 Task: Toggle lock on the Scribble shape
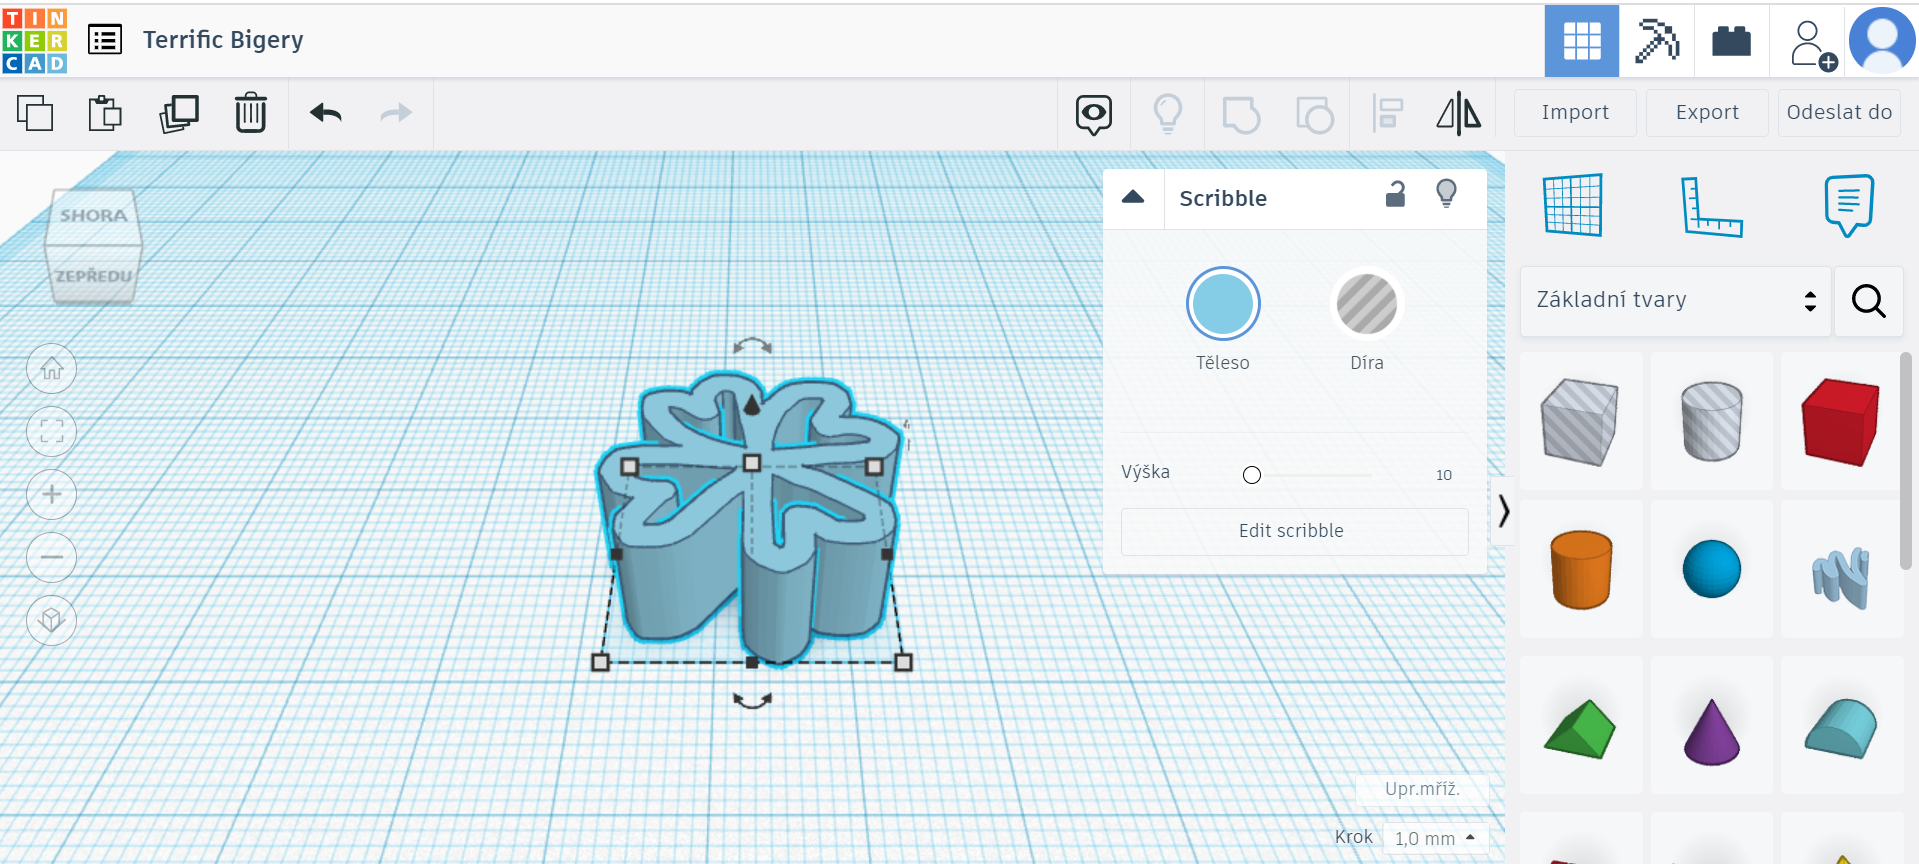pos(1395,194)
